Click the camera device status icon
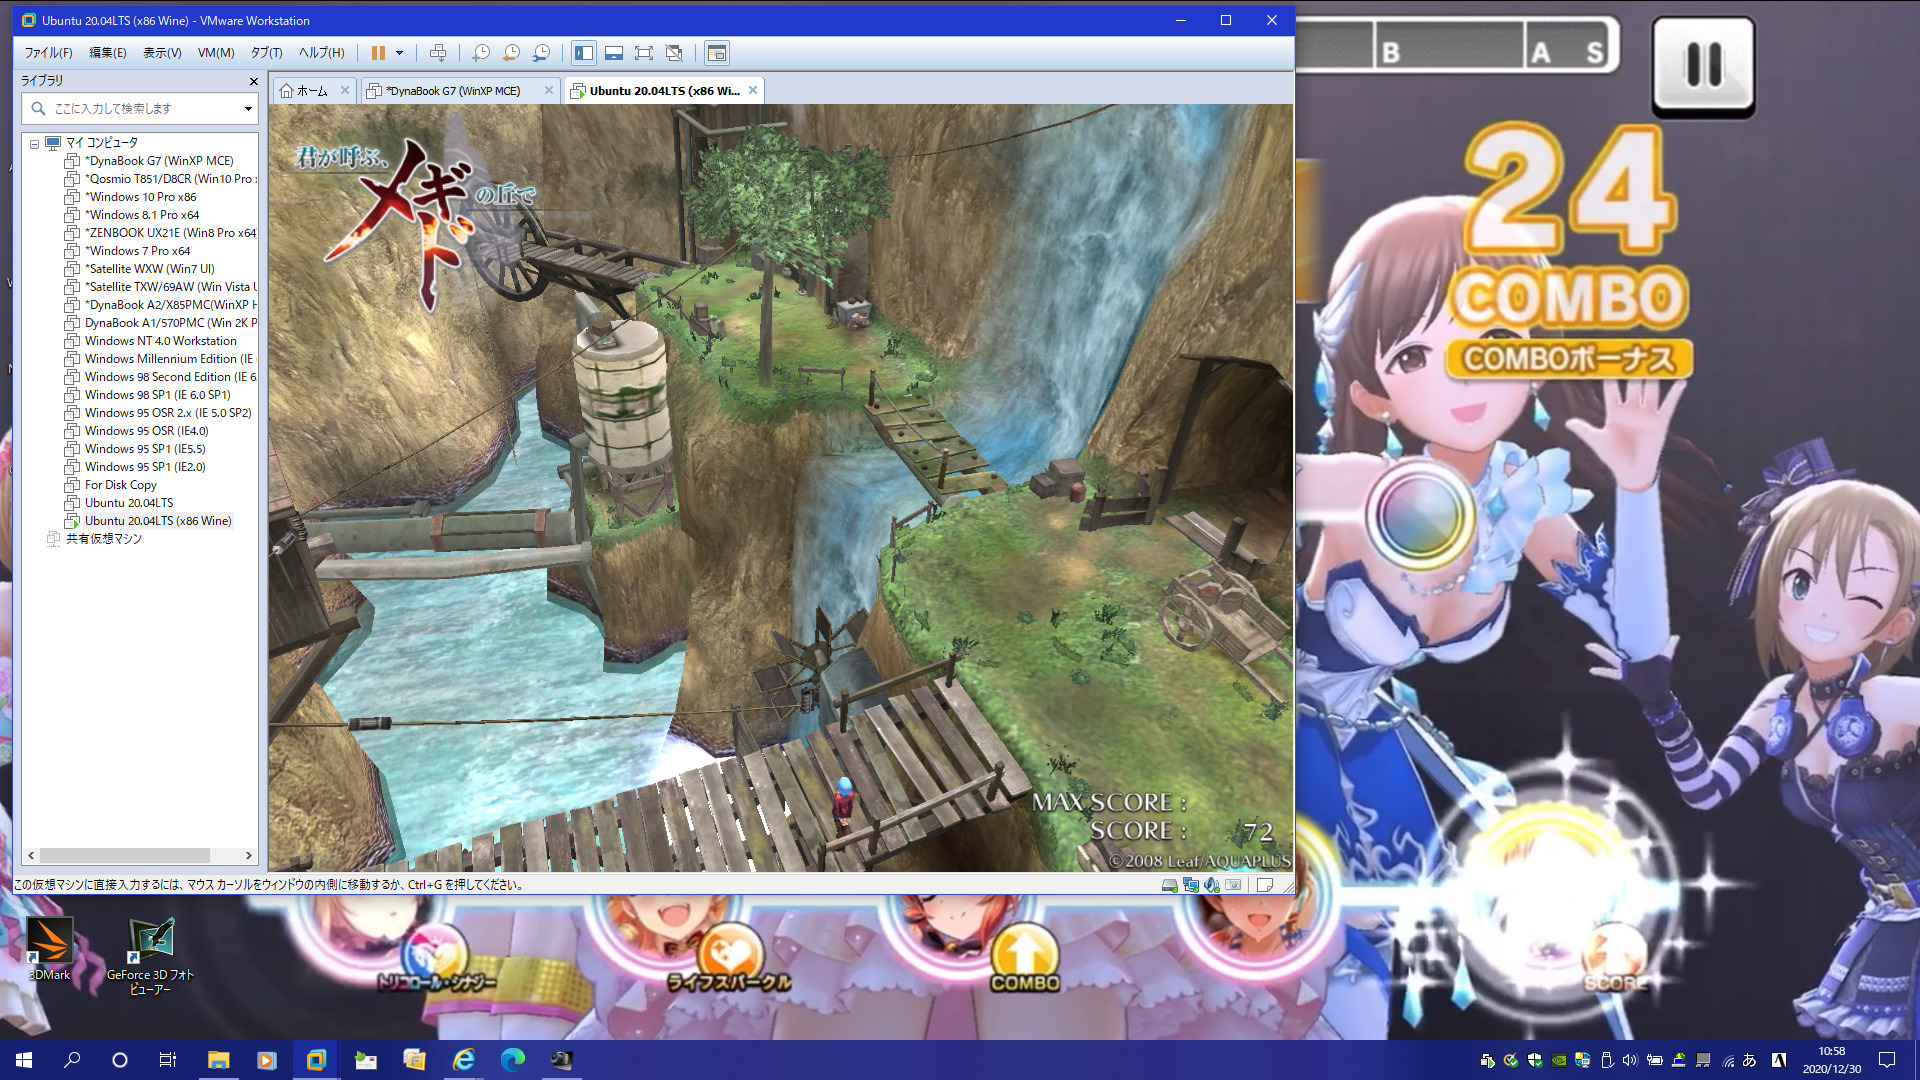Screen dimensions: 1920x1080 pos(1234,885)
